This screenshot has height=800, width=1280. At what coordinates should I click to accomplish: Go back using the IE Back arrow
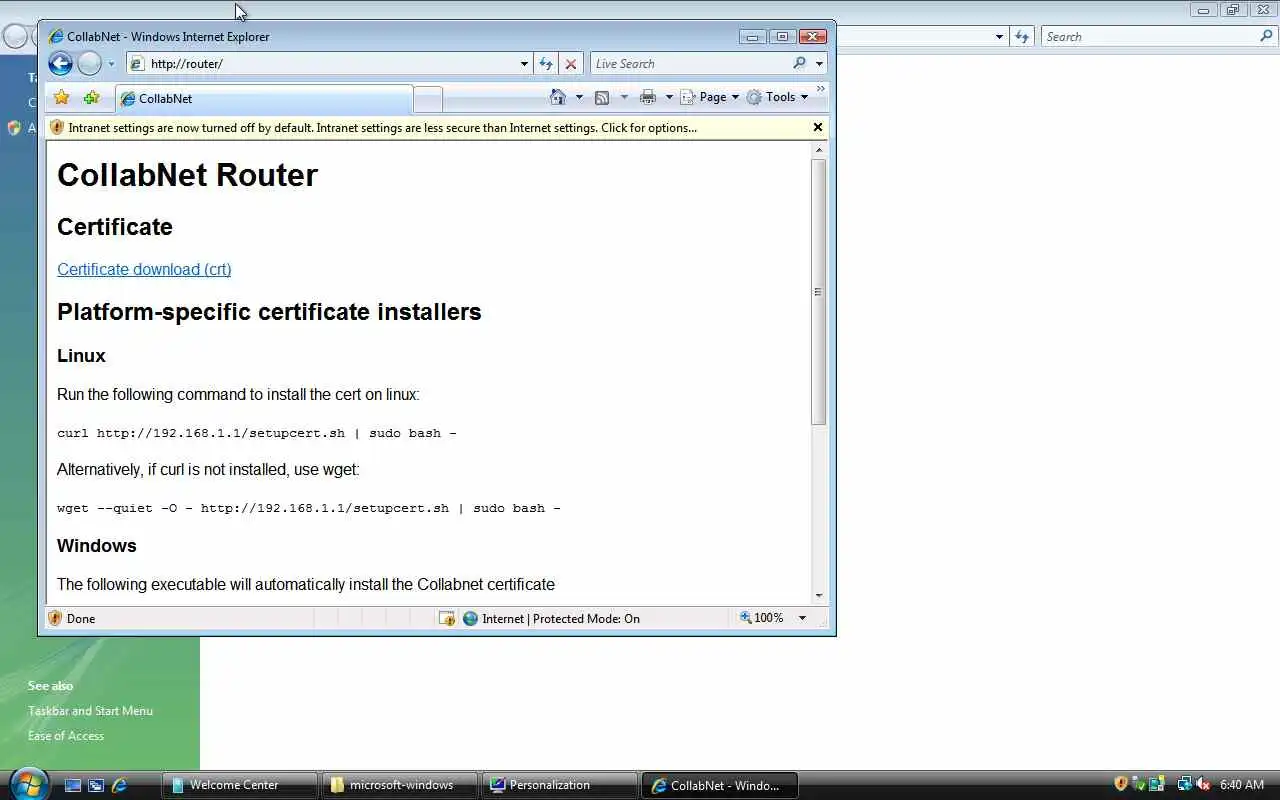[61, 64]
